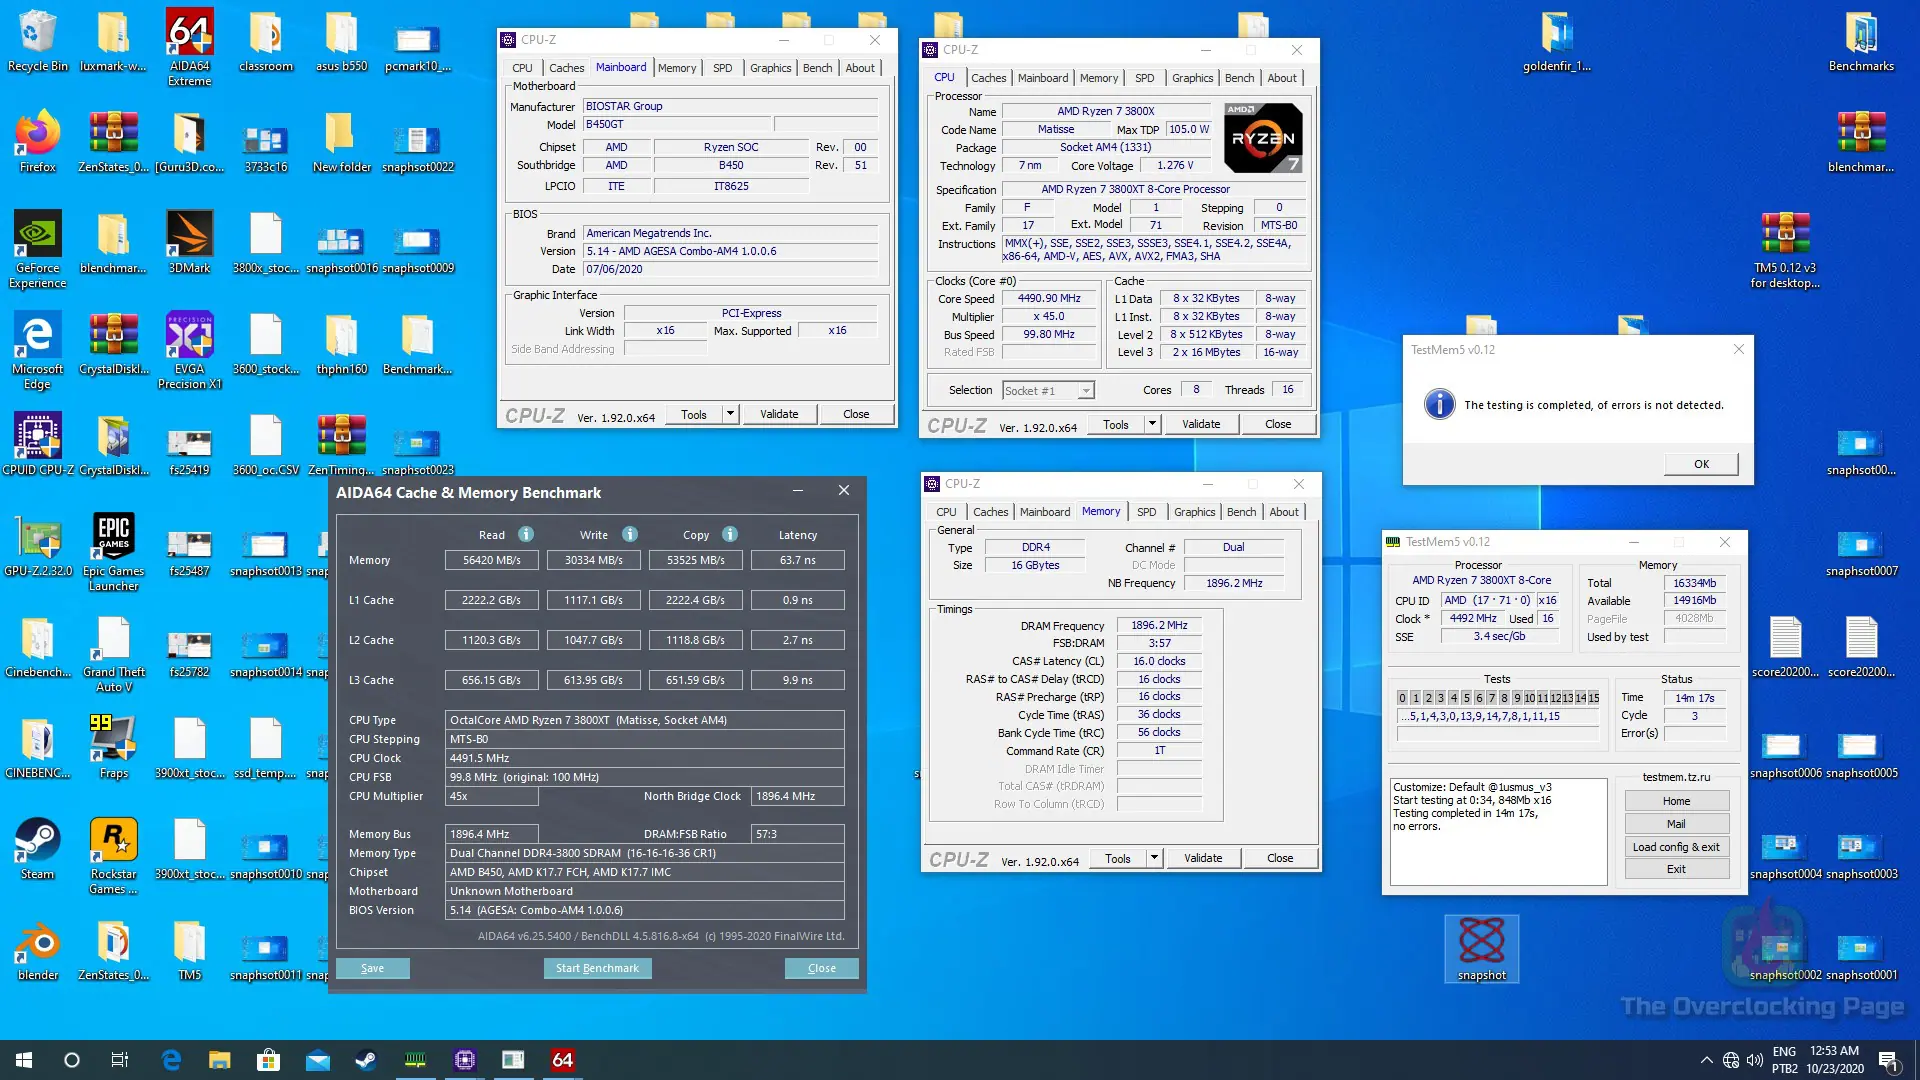Show hidden system tray icons
Screen dimensions: 1920x1080
(1706, 1060)
